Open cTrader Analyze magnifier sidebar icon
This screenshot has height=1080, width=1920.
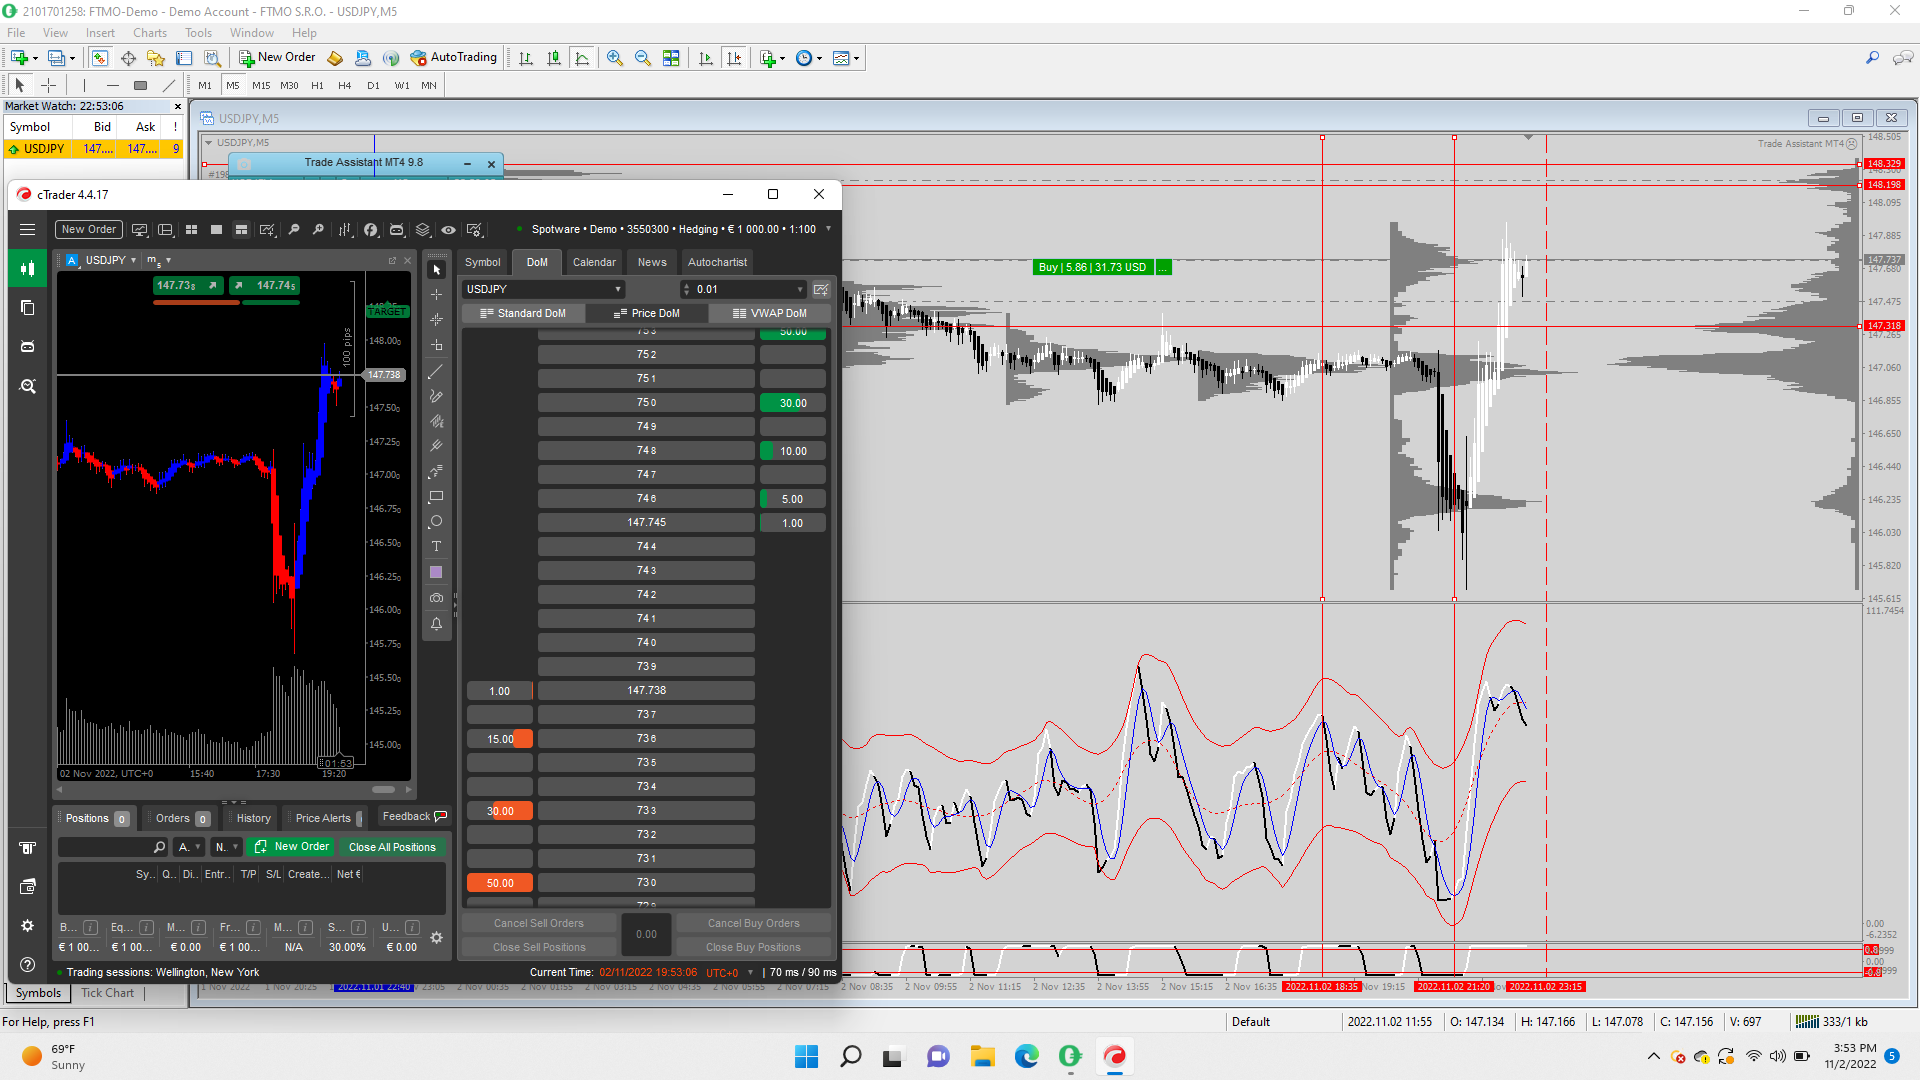28,386
